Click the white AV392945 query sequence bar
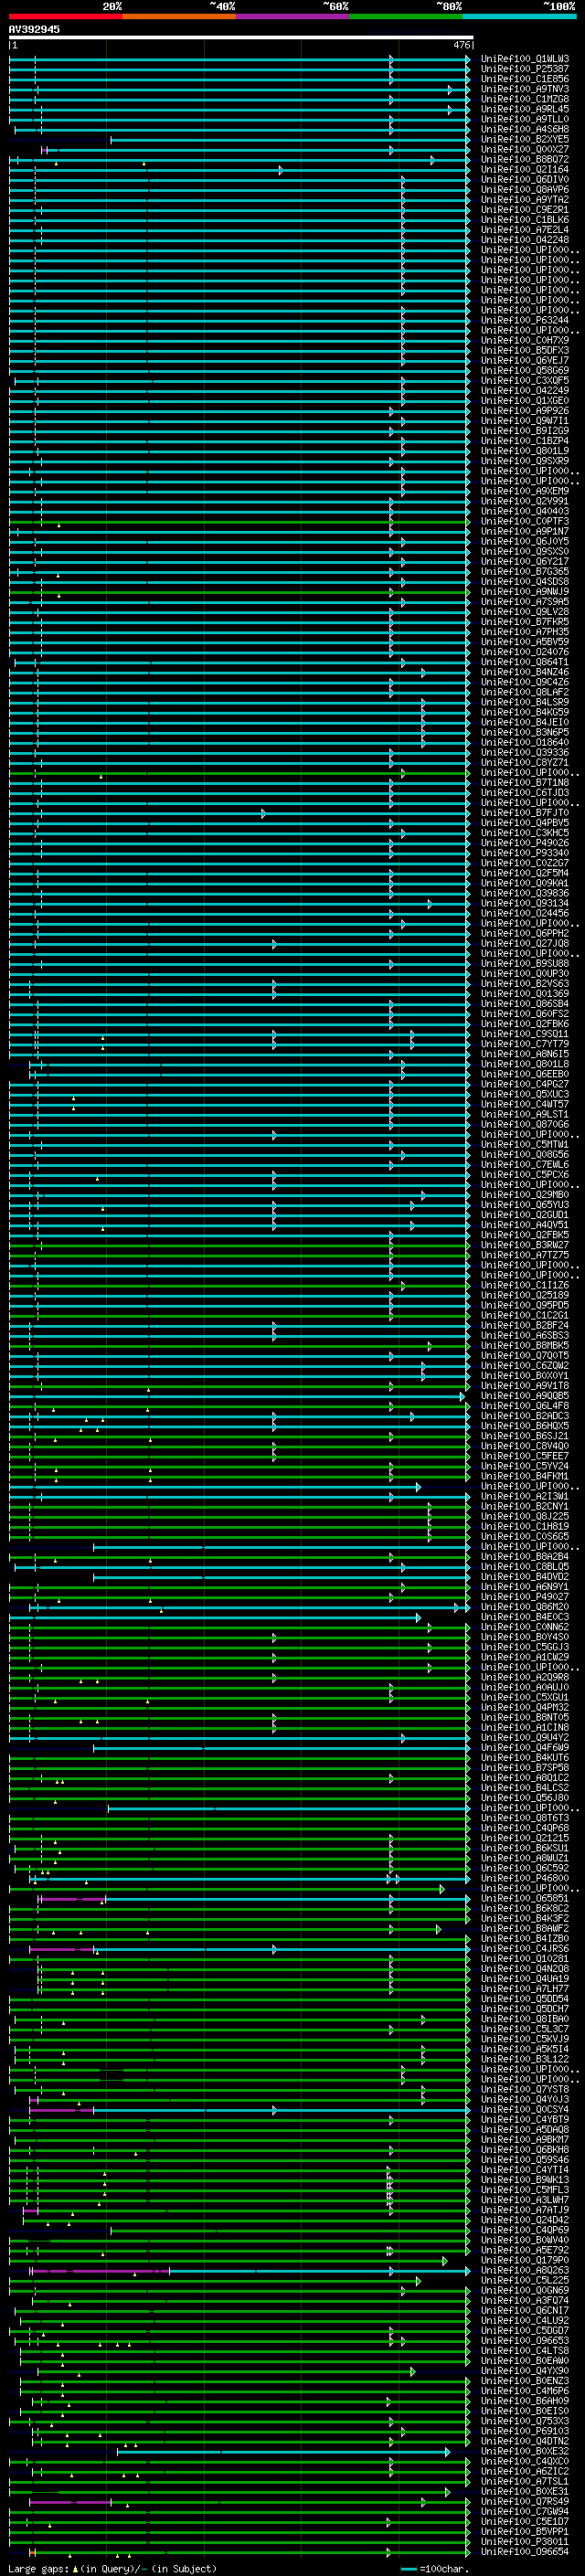 (x=241, y=37)
